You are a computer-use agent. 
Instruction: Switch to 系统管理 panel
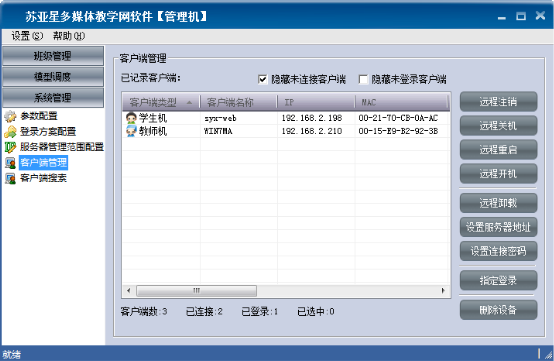[53, 97]
